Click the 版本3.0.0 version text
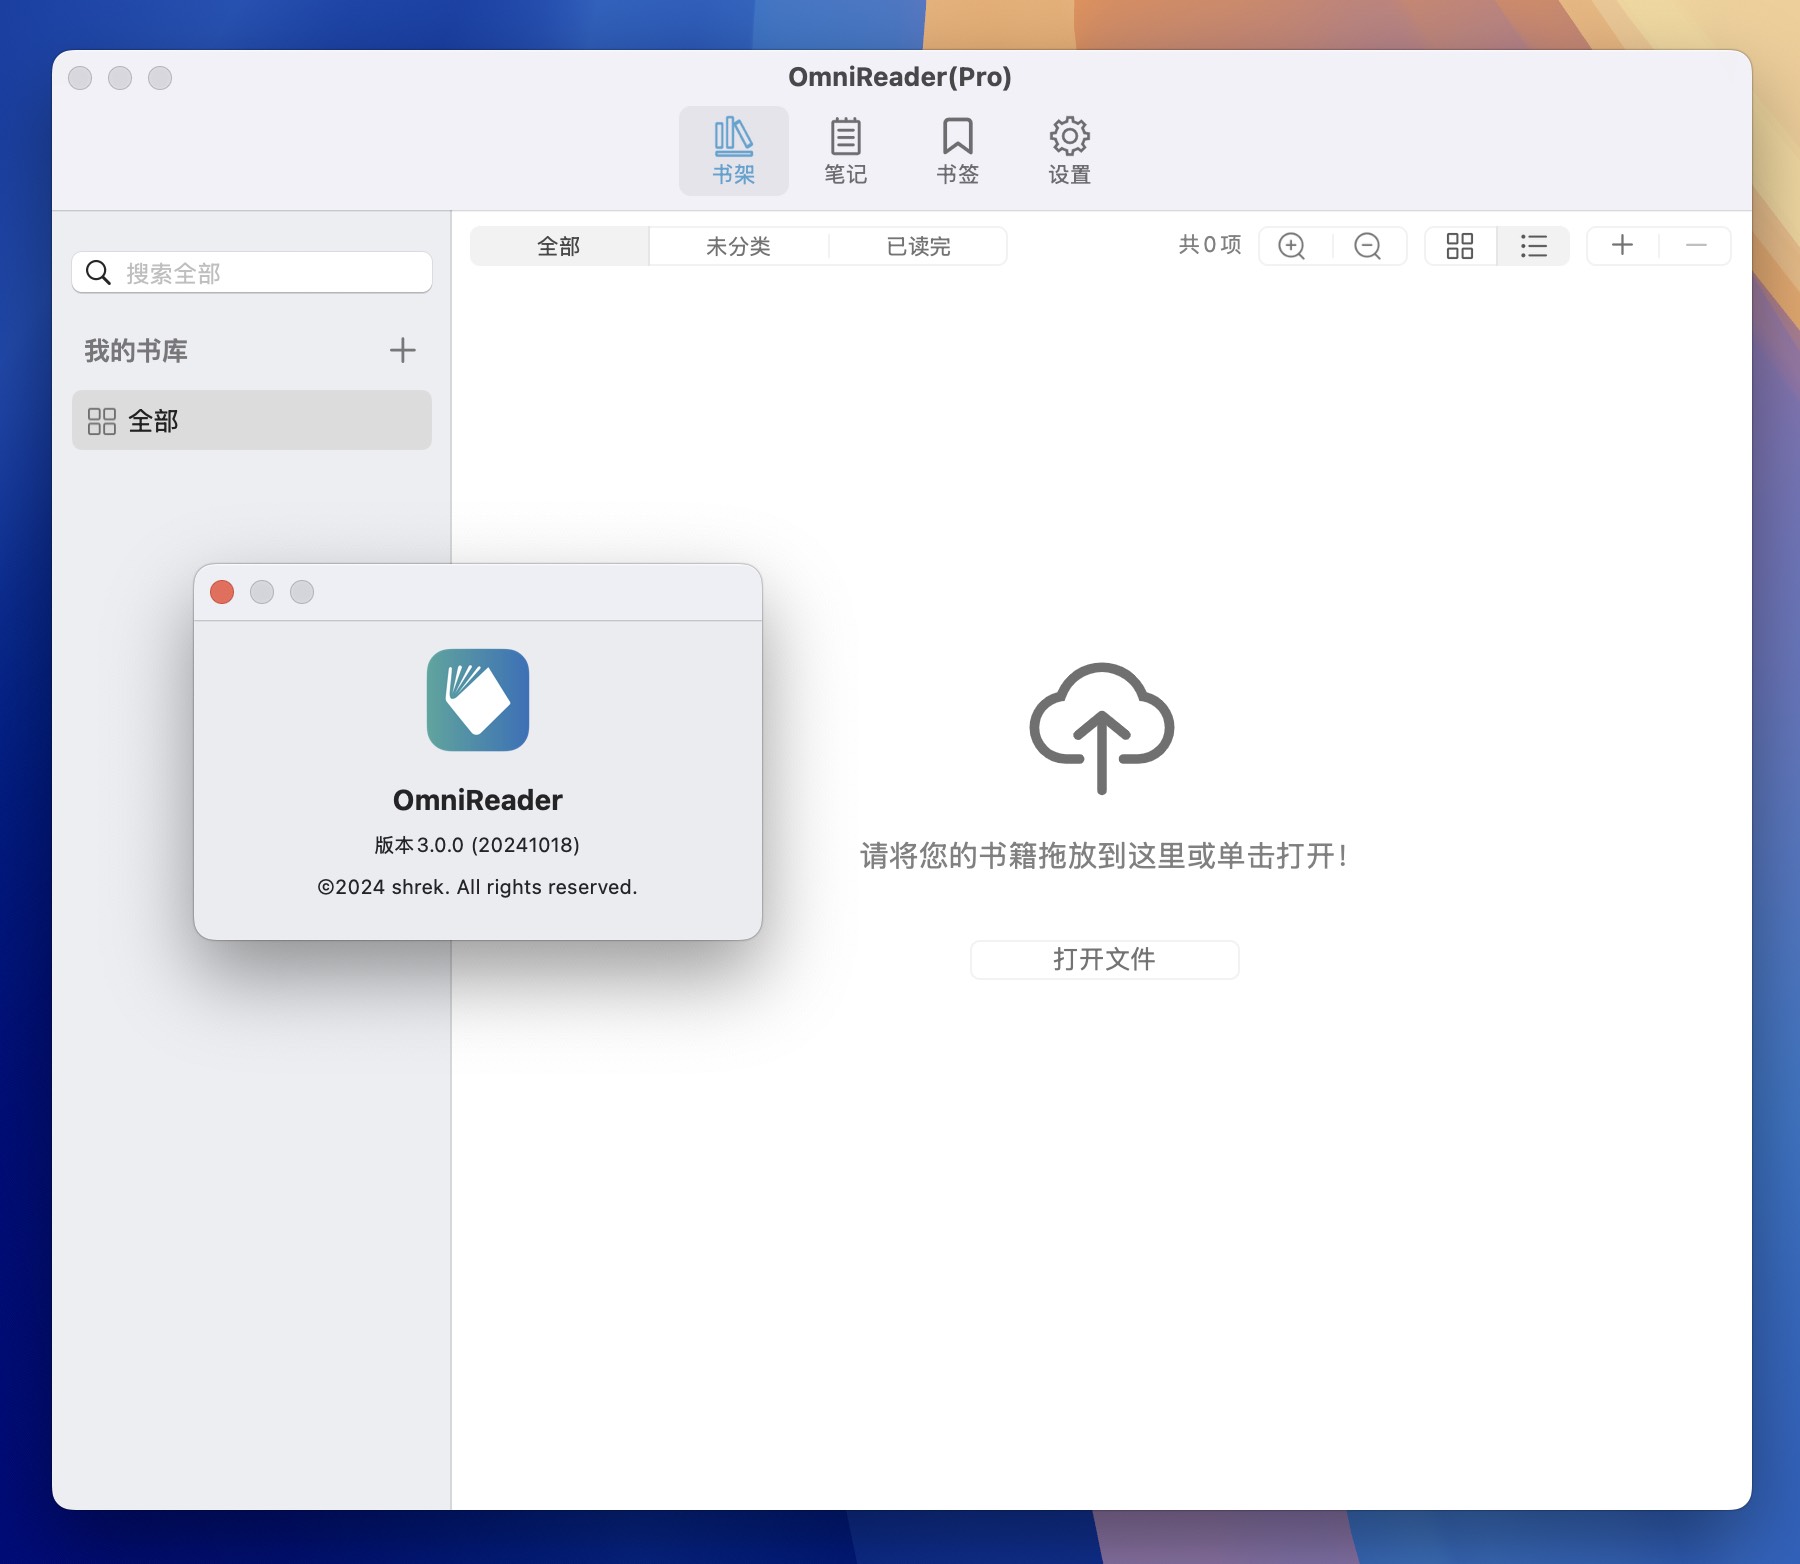 point(477,845)
